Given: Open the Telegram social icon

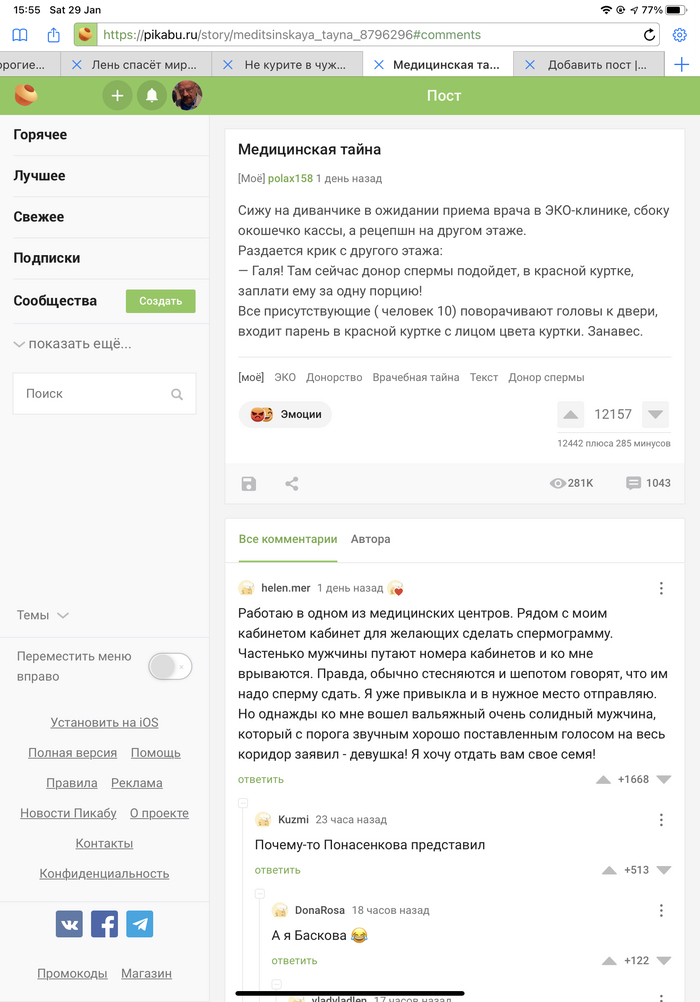Looking at the screenshot, I should (x=140, y=924).
